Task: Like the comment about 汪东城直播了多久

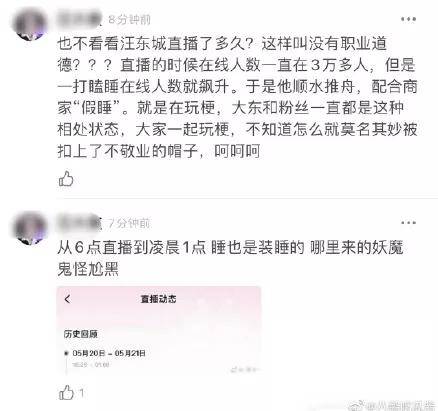Action: click(x=66, y=179)
